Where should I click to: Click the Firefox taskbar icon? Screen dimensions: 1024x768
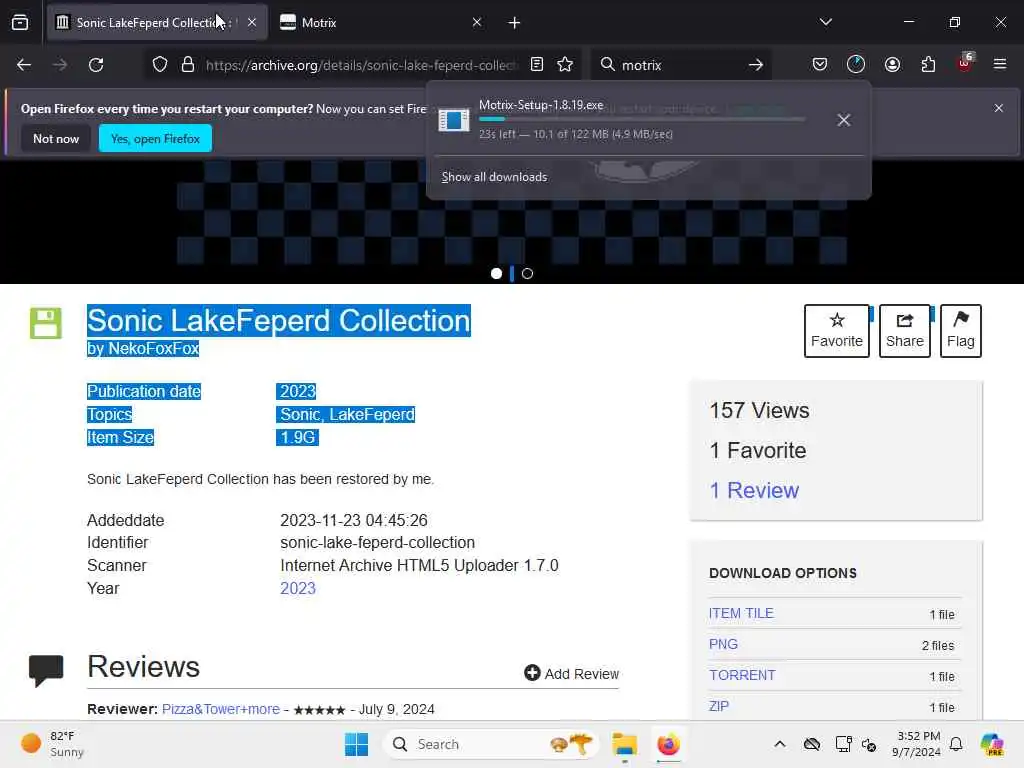coord(668,744)
